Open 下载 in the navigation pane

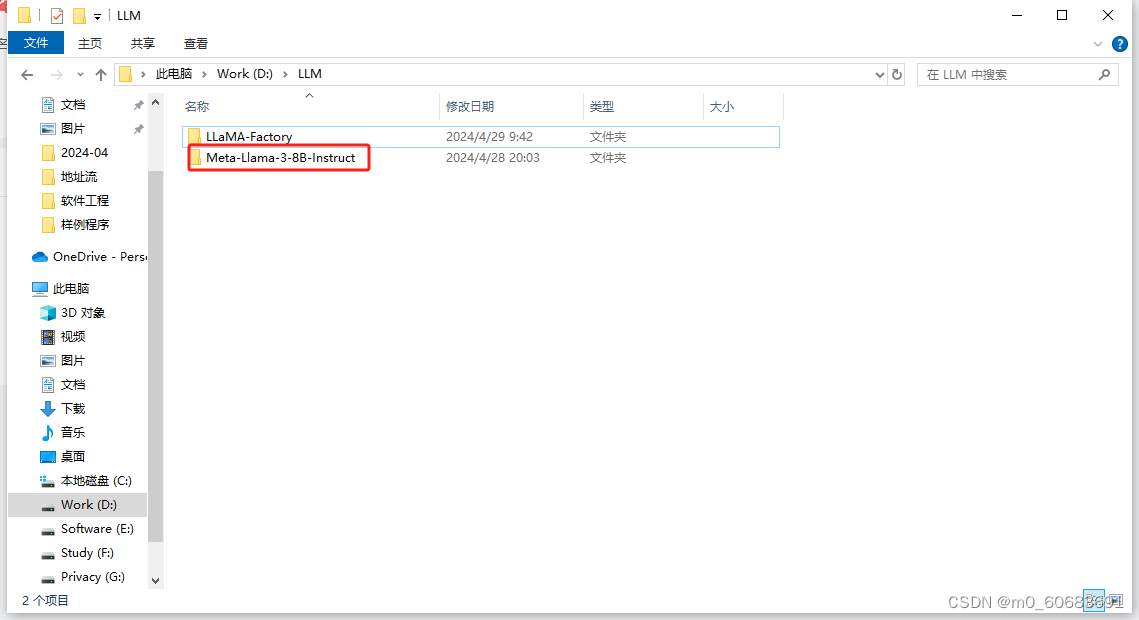(73, 408)
